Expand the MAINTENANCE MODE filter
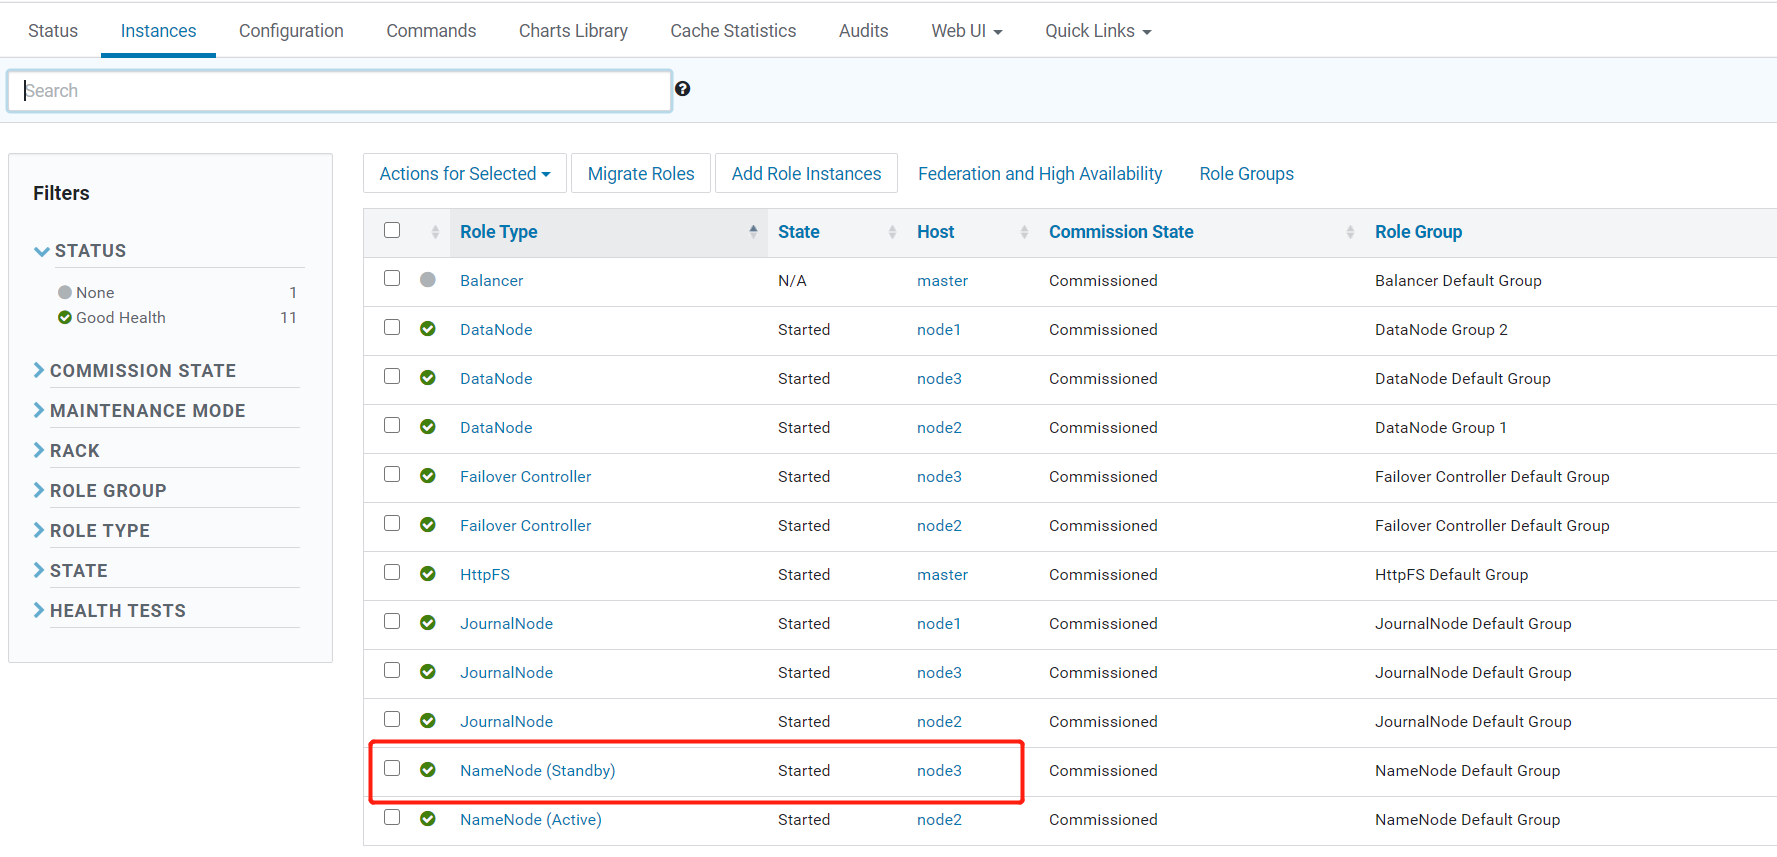The width and height of the screenshot is (1777, 857). tap(139, 411)
